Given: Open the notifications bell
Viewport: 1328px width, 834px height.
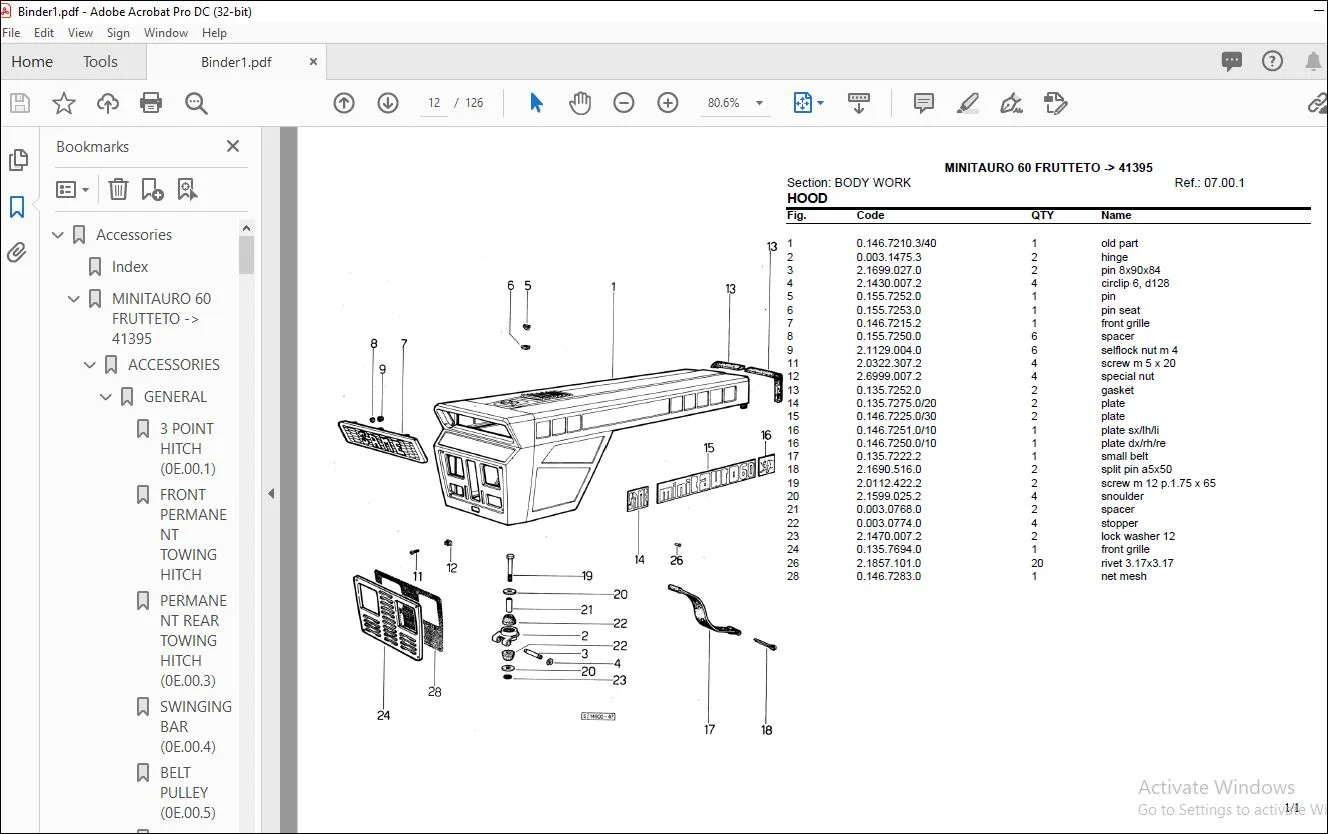Looking at the screenshot, I should click(1313, 62).
